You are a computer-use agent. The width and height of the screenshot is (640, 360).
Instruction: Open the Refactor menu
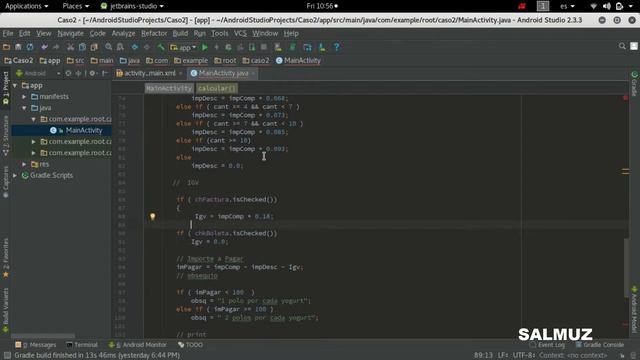(154, 33)
